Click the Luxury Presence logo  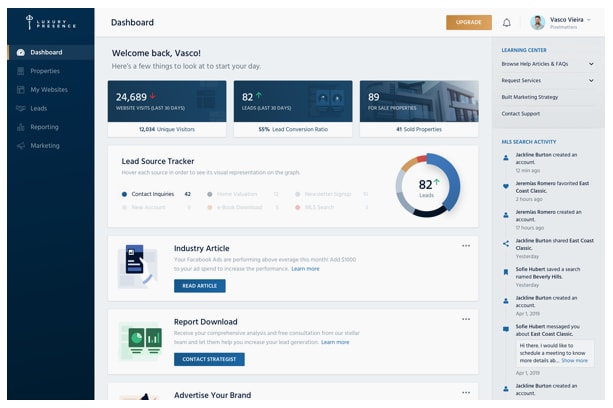point(51,22)
